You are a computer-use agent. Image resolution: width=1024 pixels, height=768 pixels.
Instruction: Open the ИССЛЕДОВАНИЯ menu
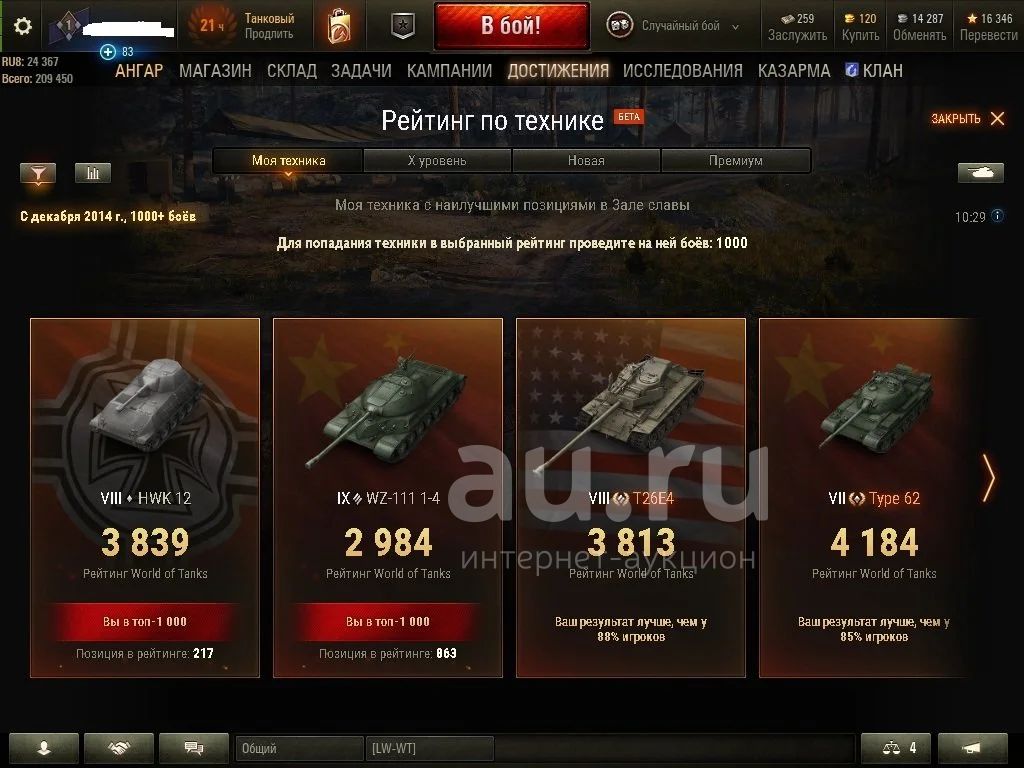[682, 71]
